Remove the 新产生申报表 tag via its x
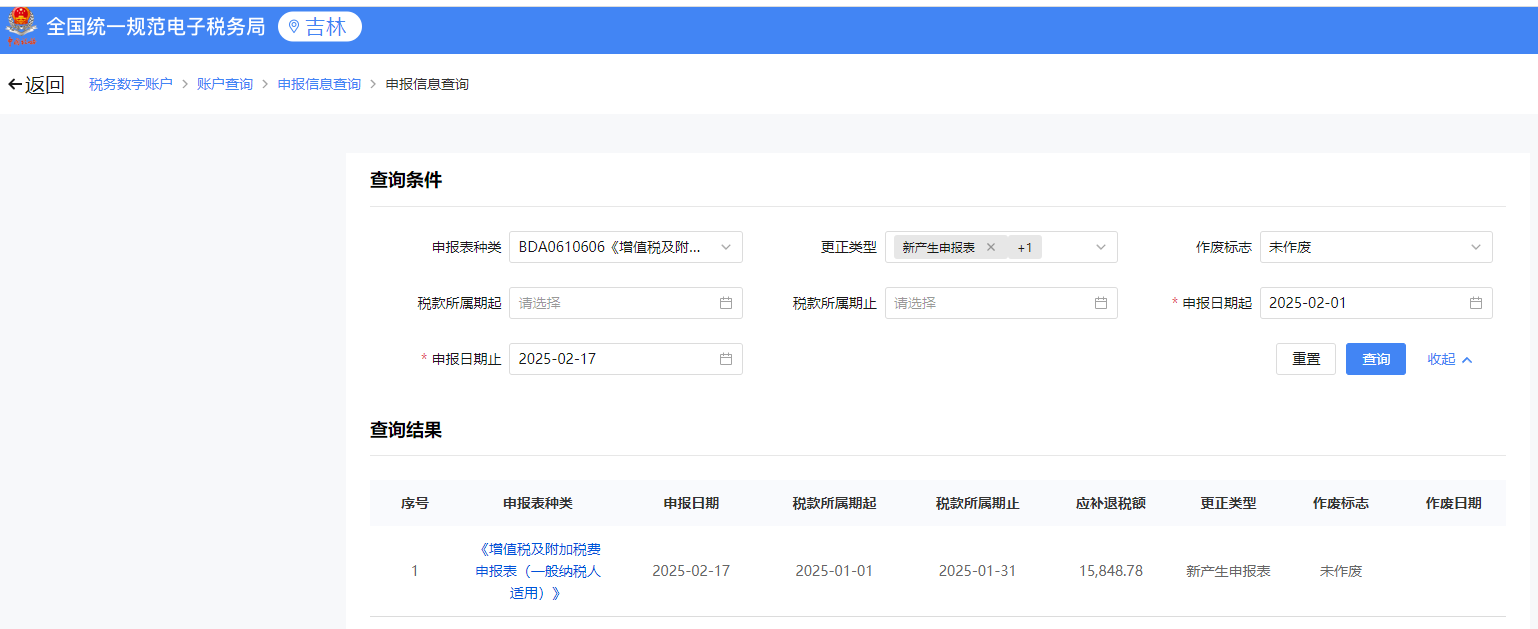 [991, 247]
